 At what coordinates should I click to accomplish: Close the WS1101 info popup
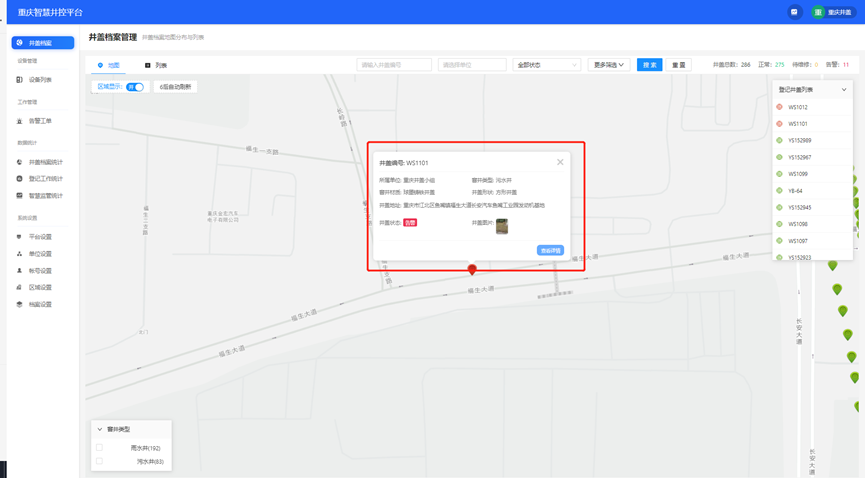coord(560,162)
